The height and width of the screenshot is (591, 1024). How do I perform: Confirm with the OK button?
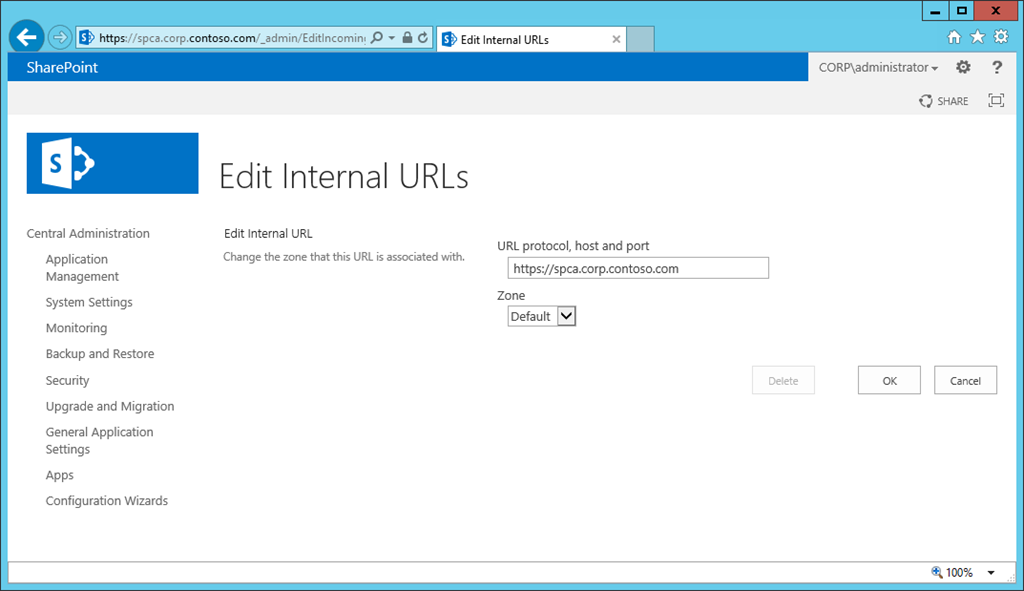pos(889,381)
